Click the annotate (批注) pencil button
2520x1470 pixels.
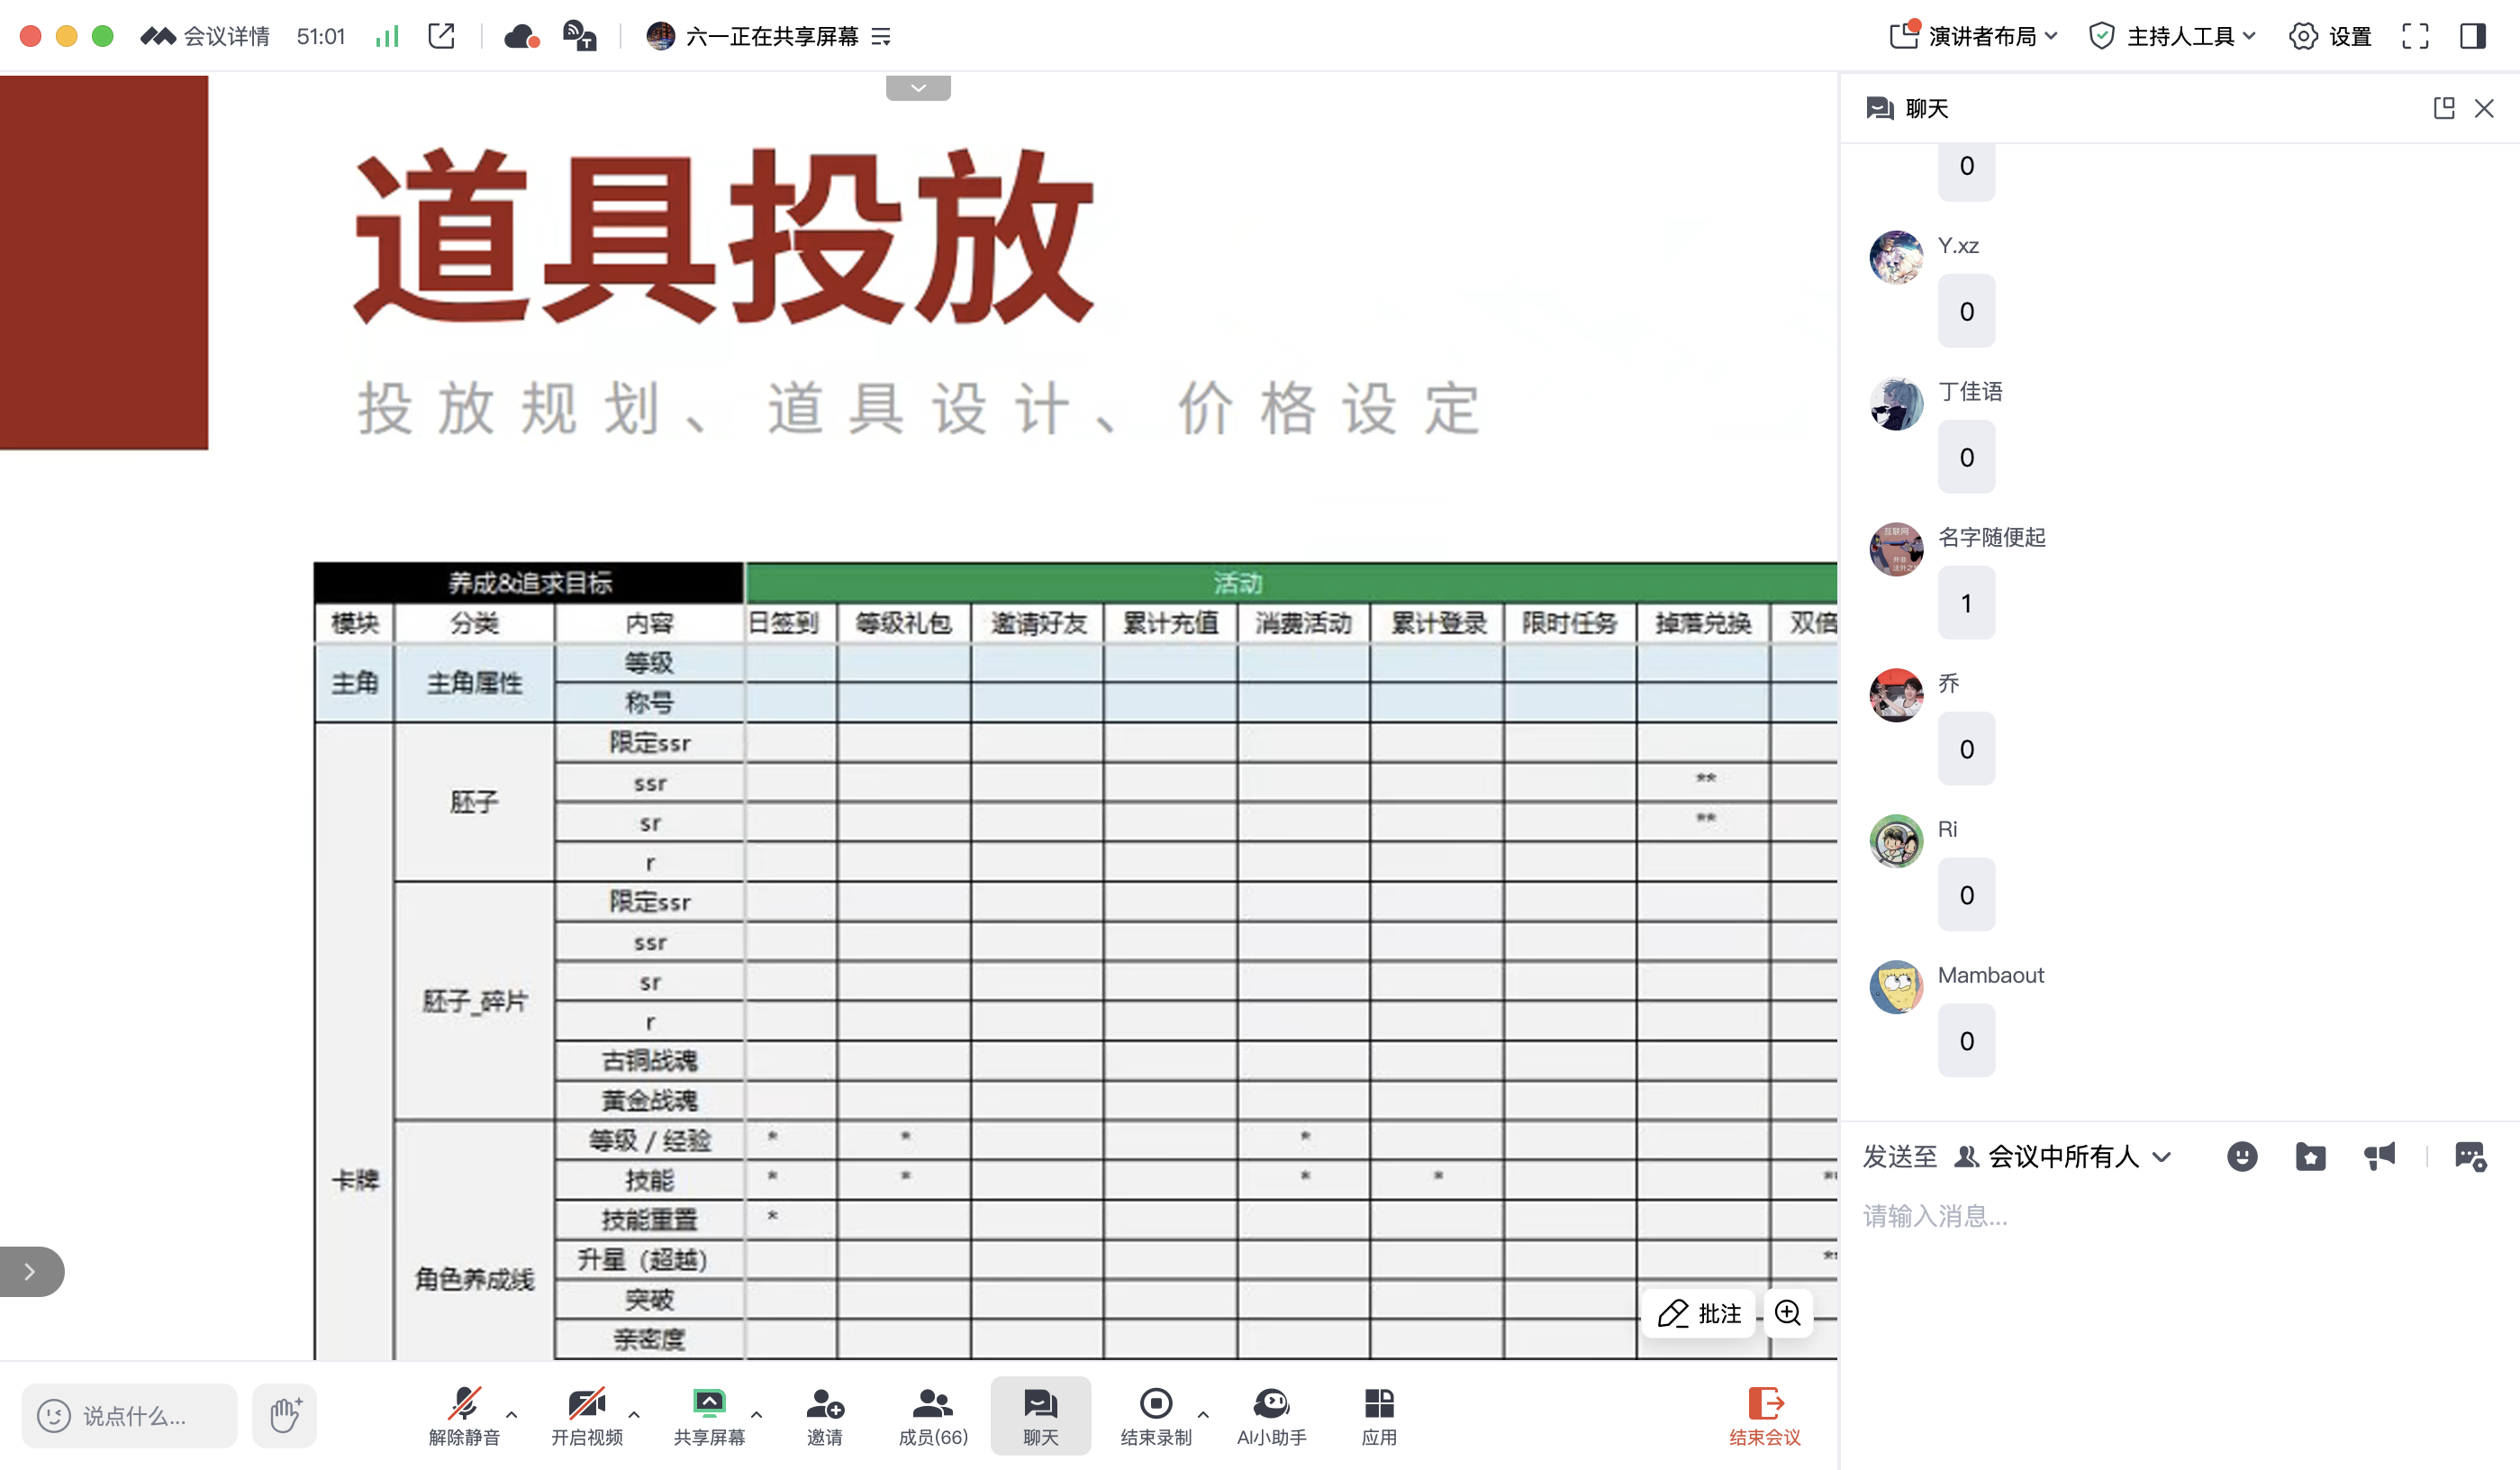tap(1699, 1313)
